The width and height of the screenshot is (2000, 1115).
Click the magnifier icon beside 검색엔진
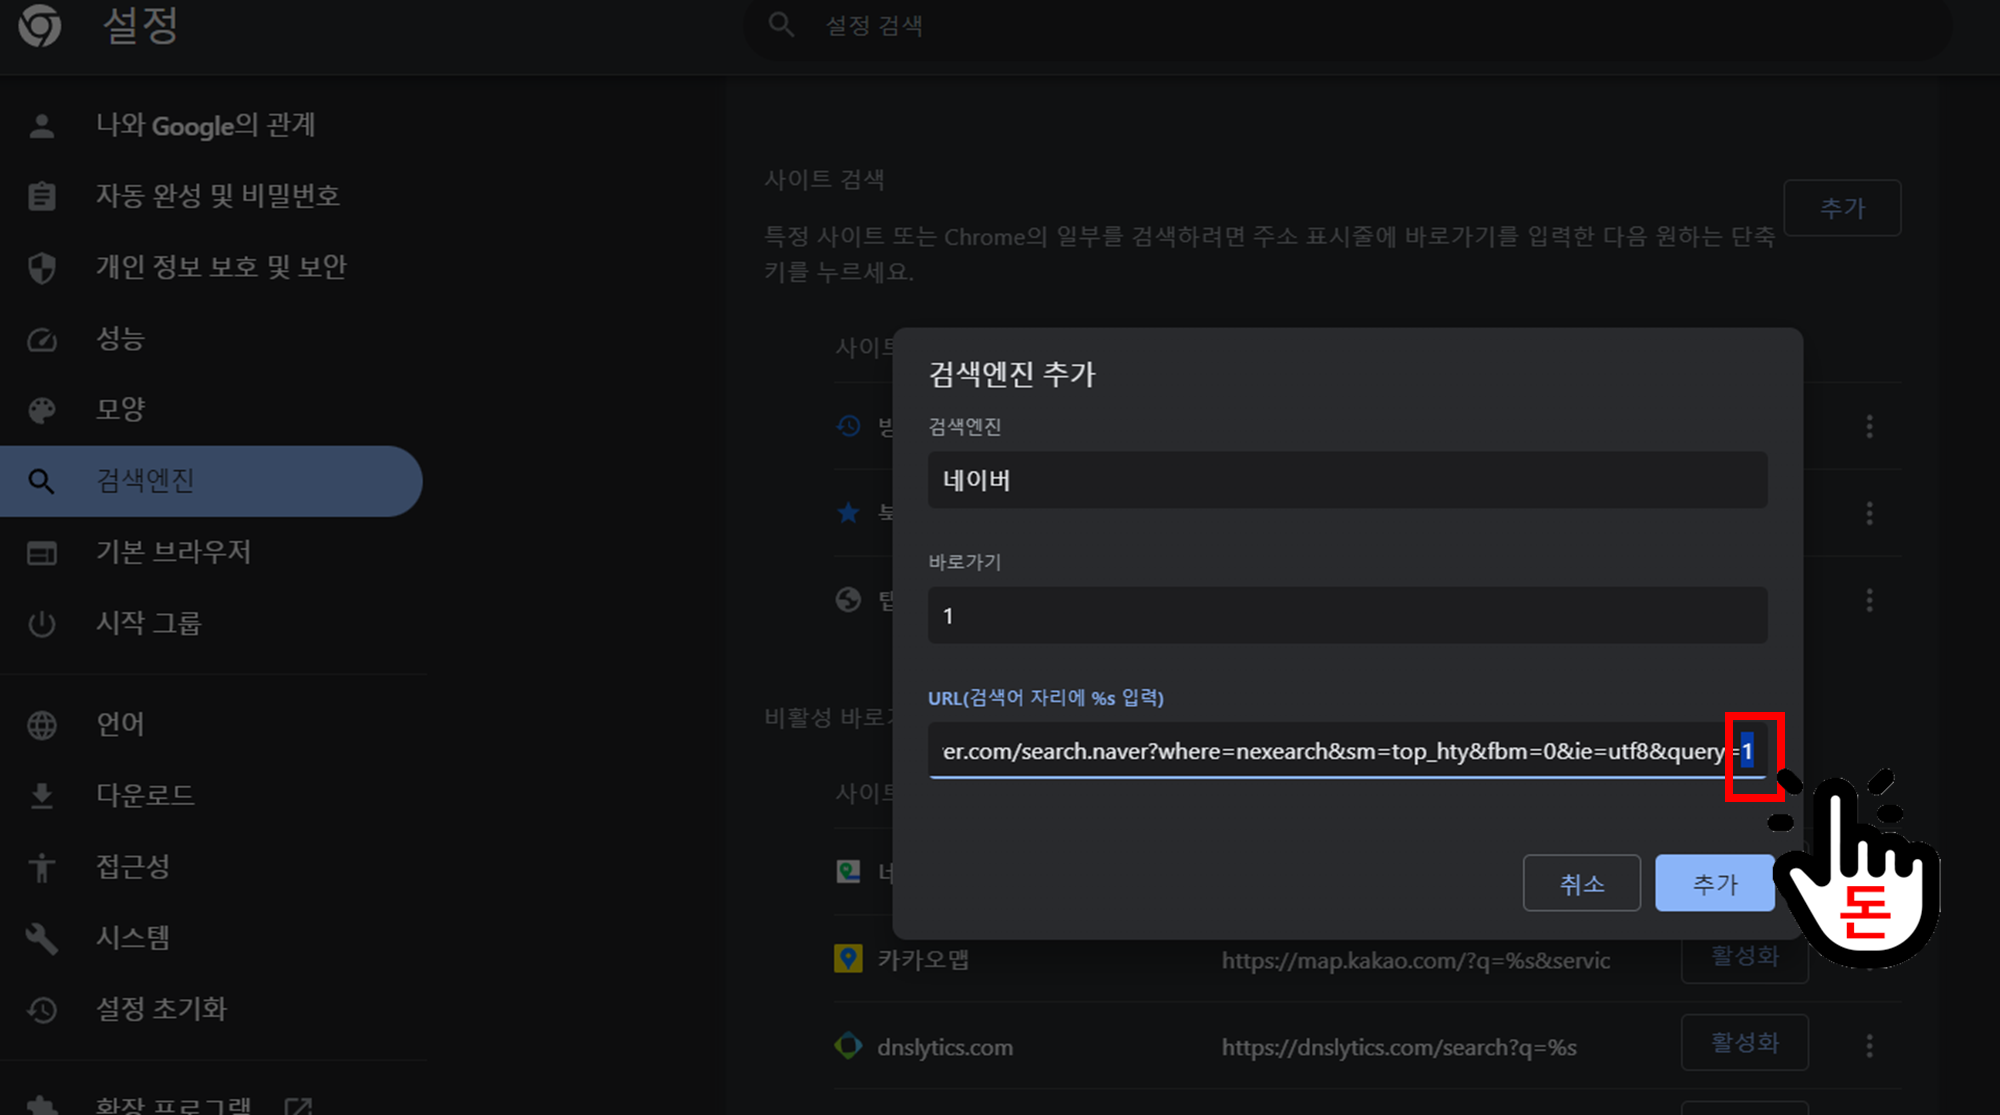[x=41, y=482]
